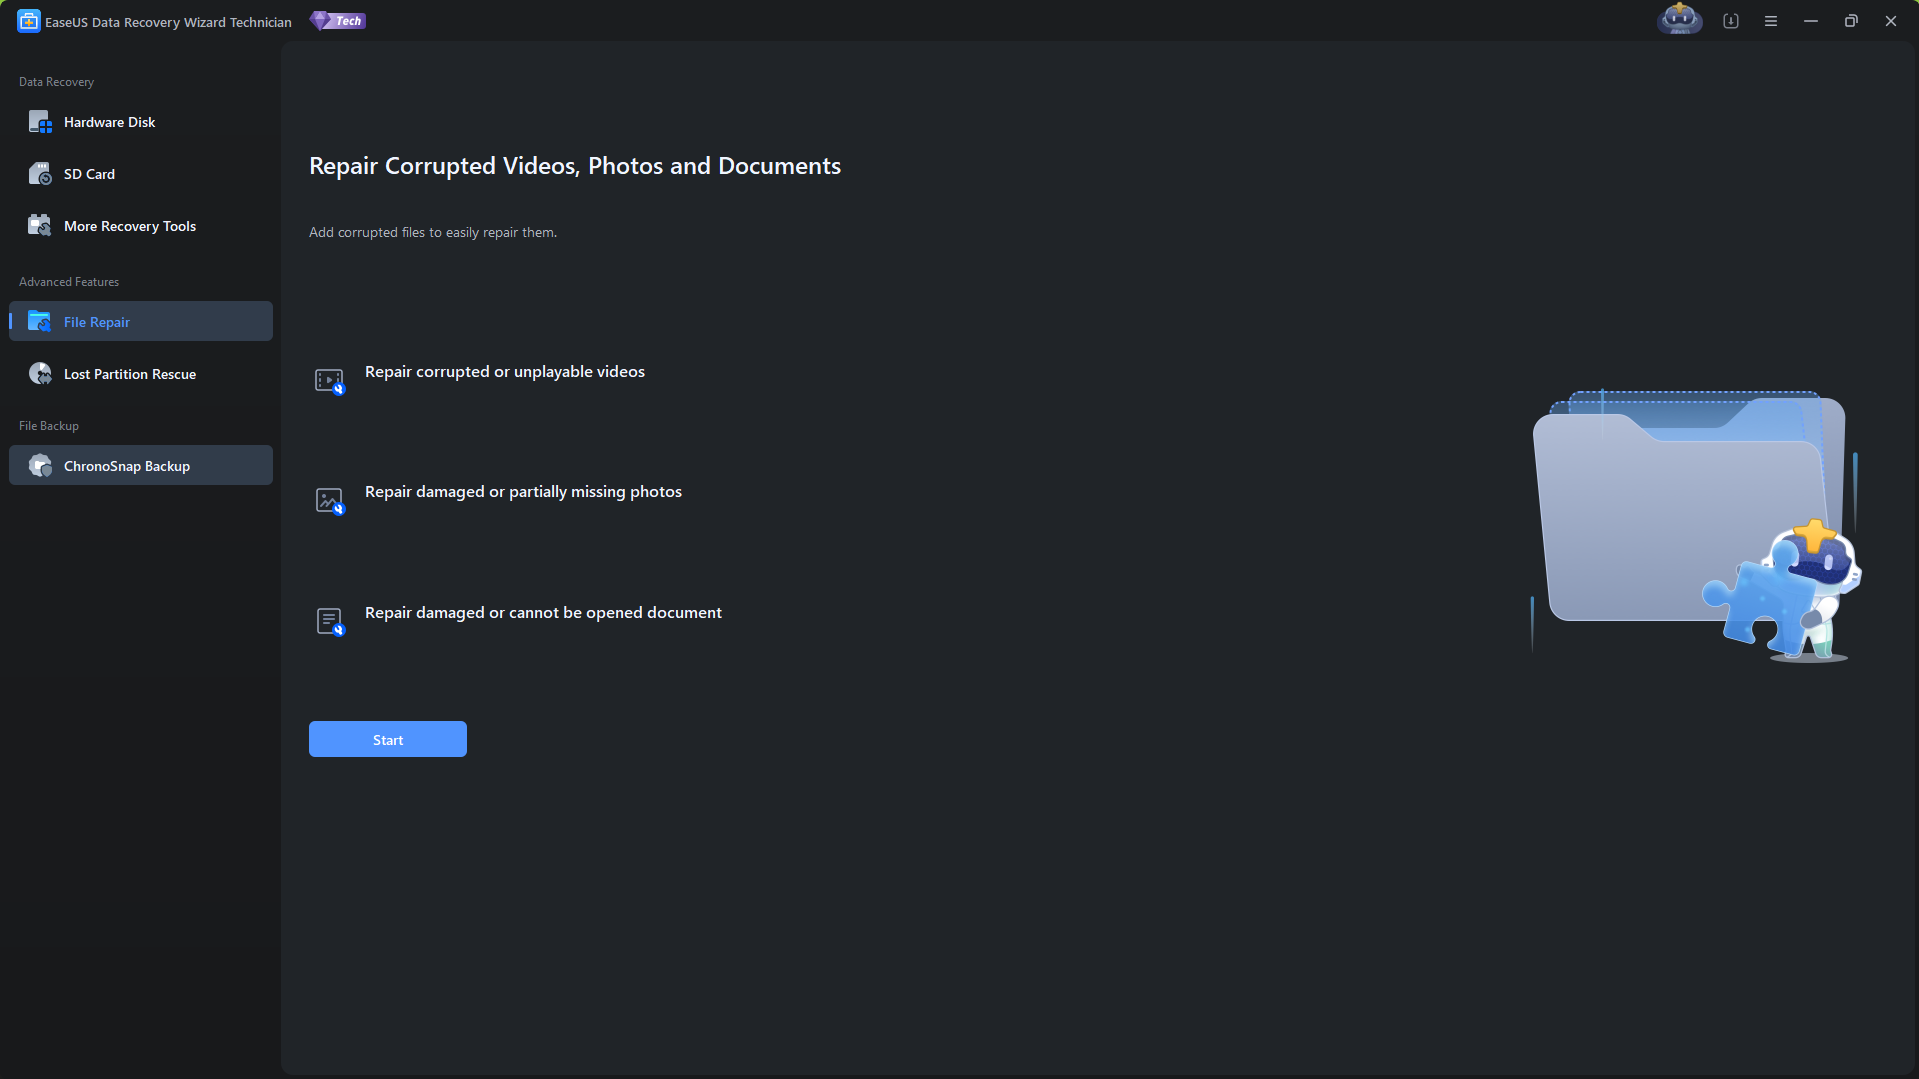
Task: Click the More Recovery Tools icon
Action: (40, 226)
